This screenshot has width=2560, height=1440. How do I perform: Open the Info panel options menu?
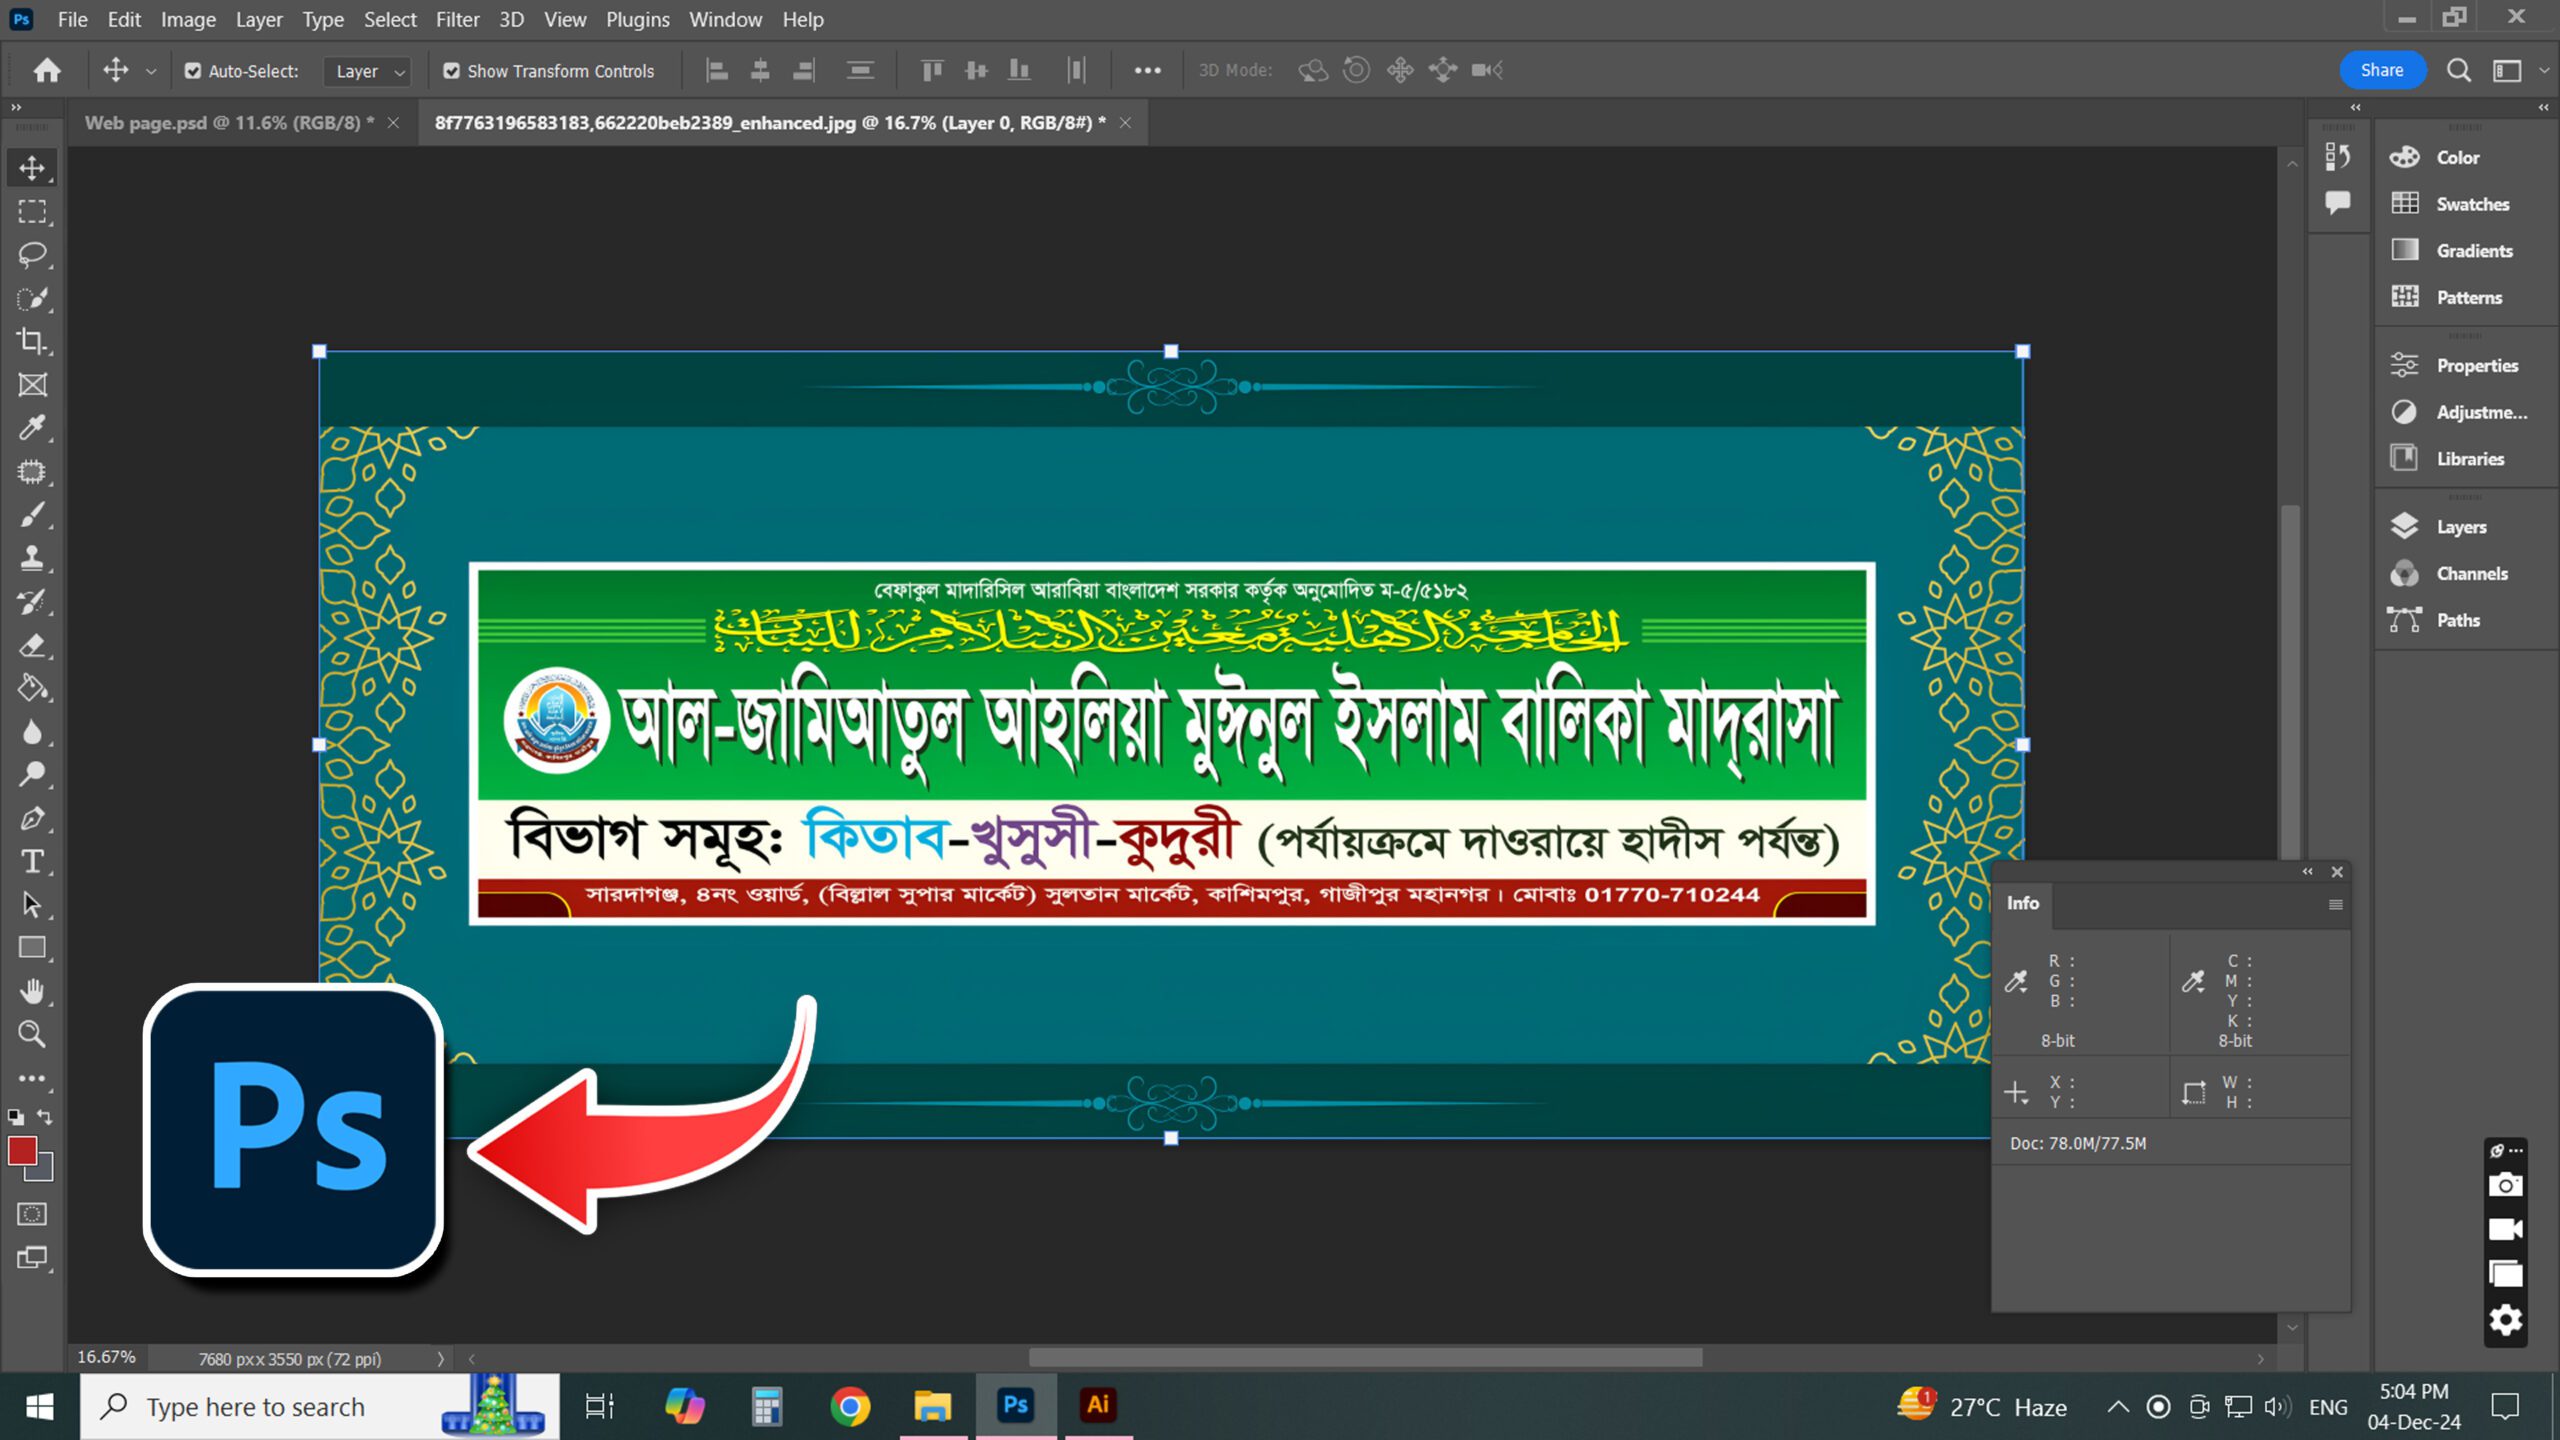click(2335, 904)
